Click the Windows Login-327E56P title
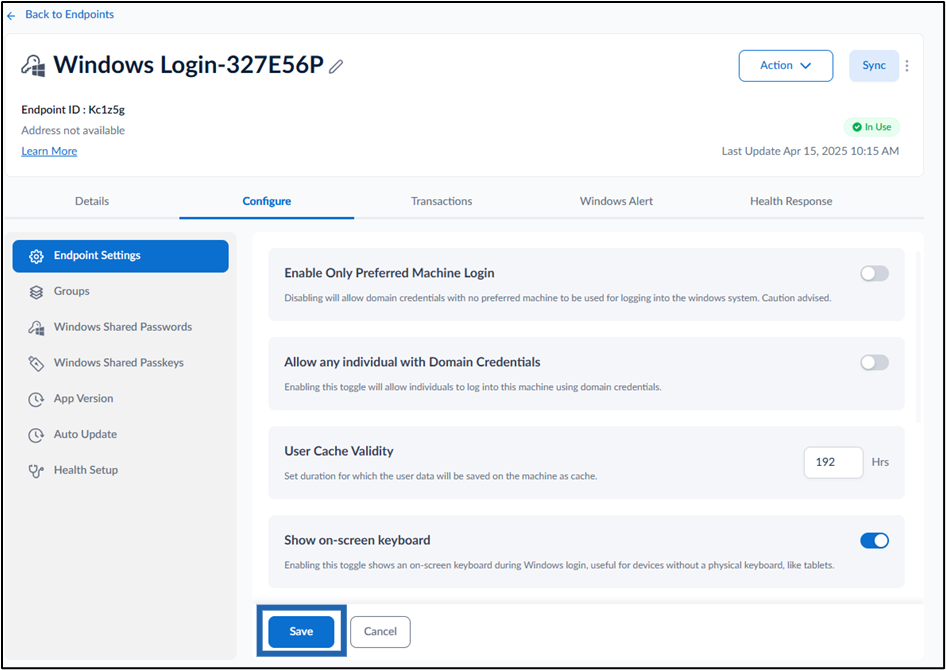 click(x=189, y=65)
